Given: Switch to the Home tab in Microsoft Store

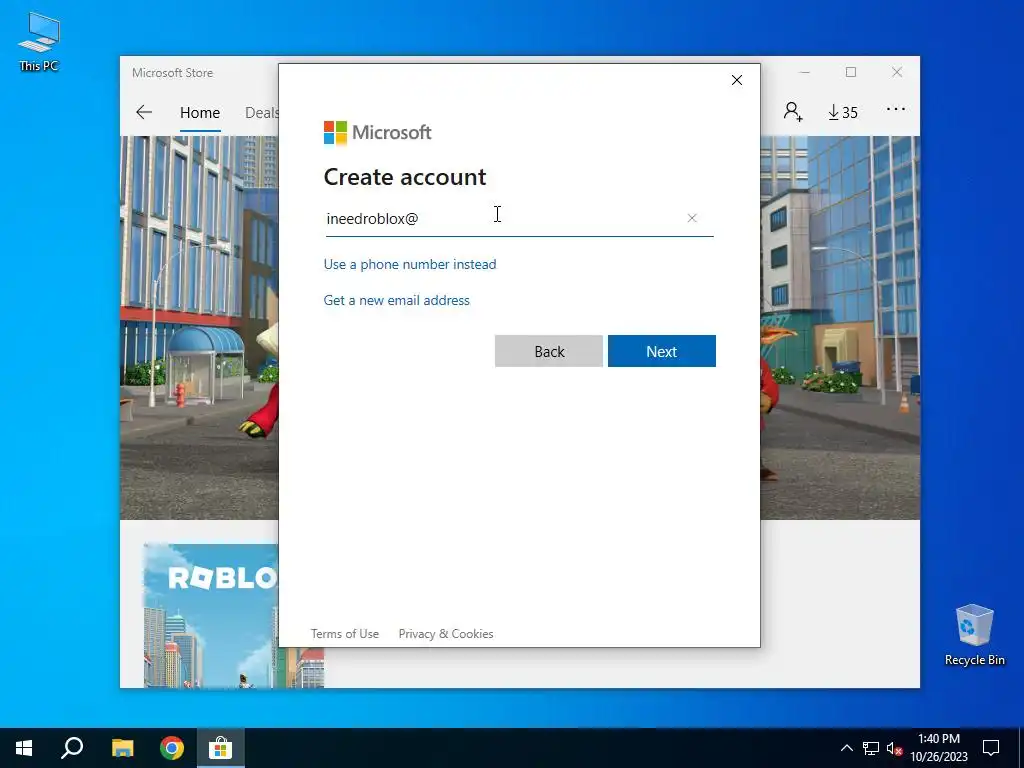Looking at the screenshot, I should pos(200,113).
